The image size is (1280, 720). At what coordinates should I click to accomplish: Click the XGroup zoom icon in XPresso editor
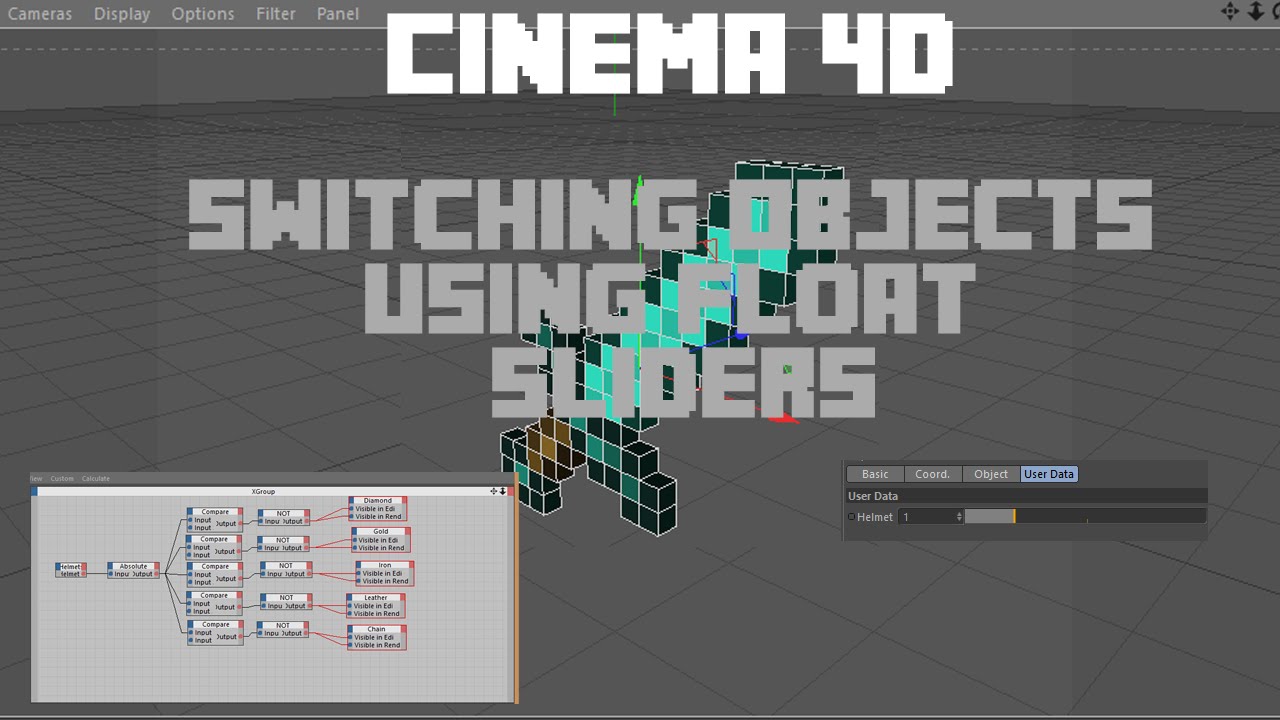tap(502, 491)
